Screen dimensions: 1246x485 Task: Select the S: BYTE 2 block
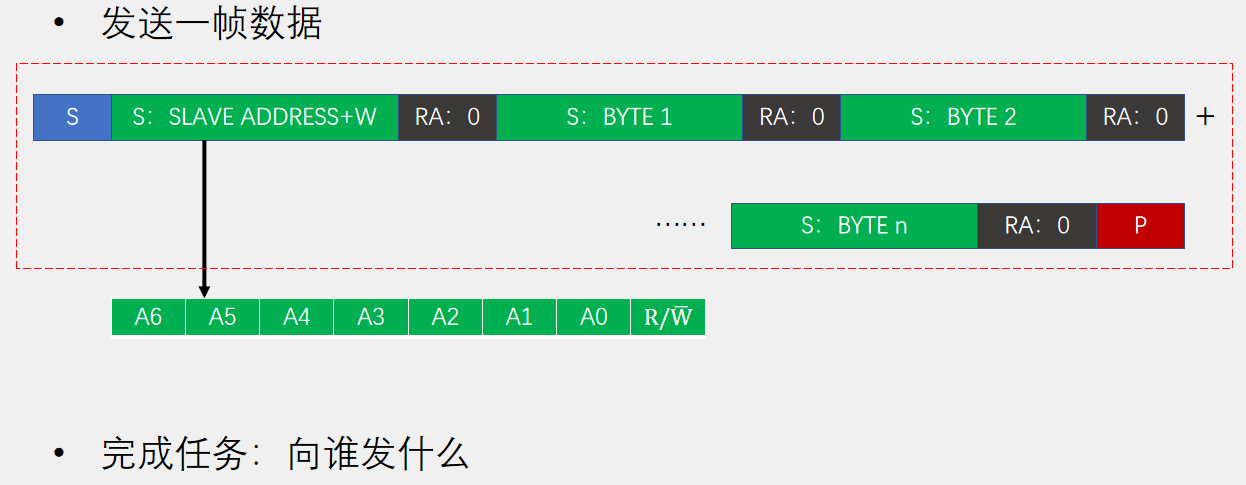tap(964, 117)
